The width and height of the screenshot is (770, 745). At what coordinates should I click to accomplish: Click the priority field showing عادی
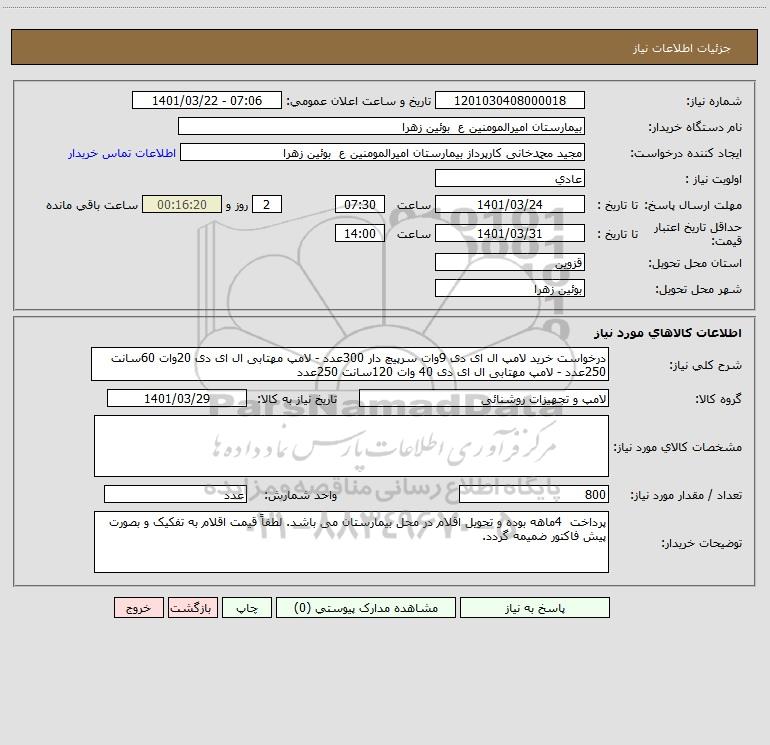510,179
